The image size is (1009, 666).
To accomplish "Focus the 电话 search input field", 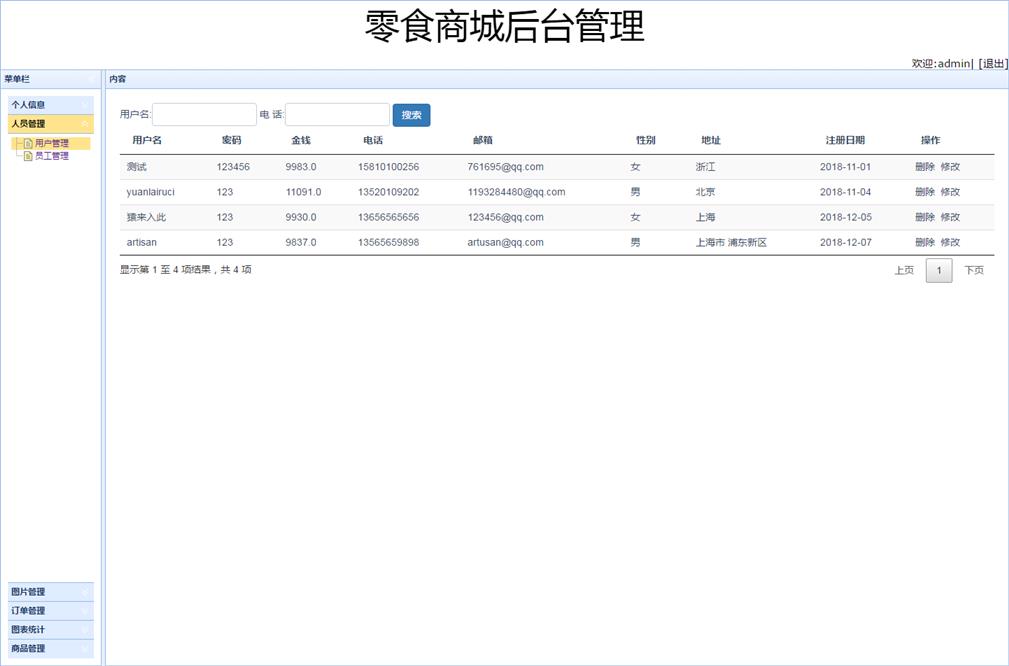I will 337,115.
